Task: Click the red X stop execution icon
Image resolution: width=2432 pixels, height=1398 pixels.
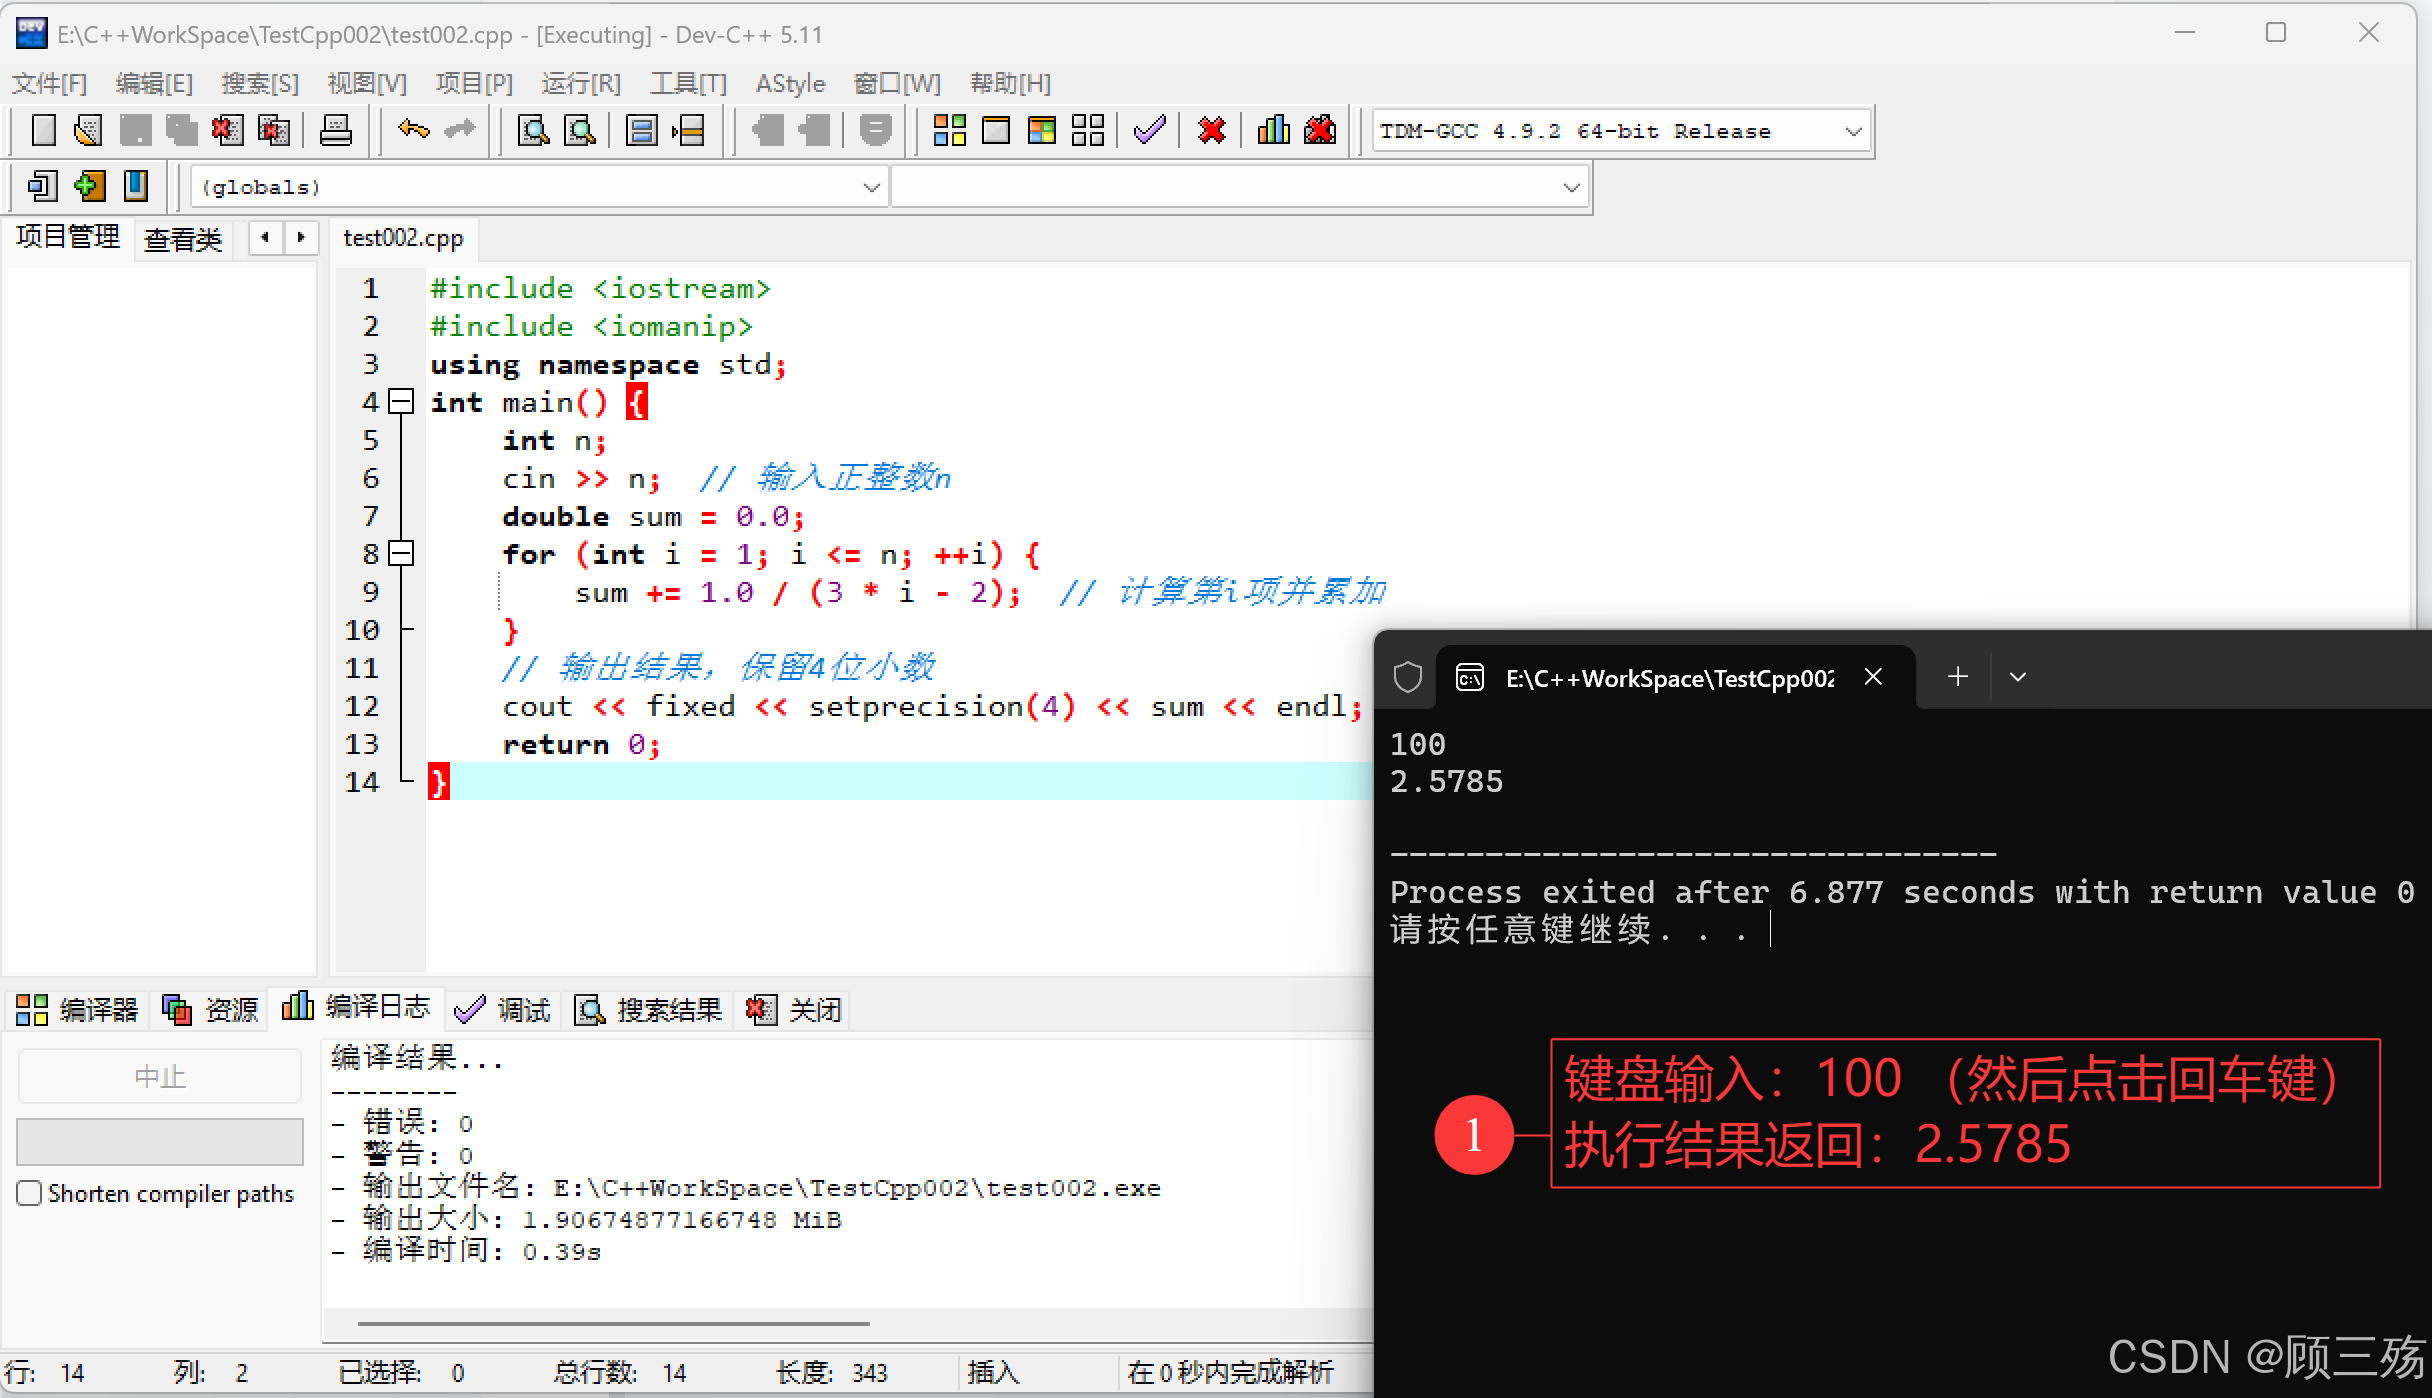Action: tap(1211, 131)
